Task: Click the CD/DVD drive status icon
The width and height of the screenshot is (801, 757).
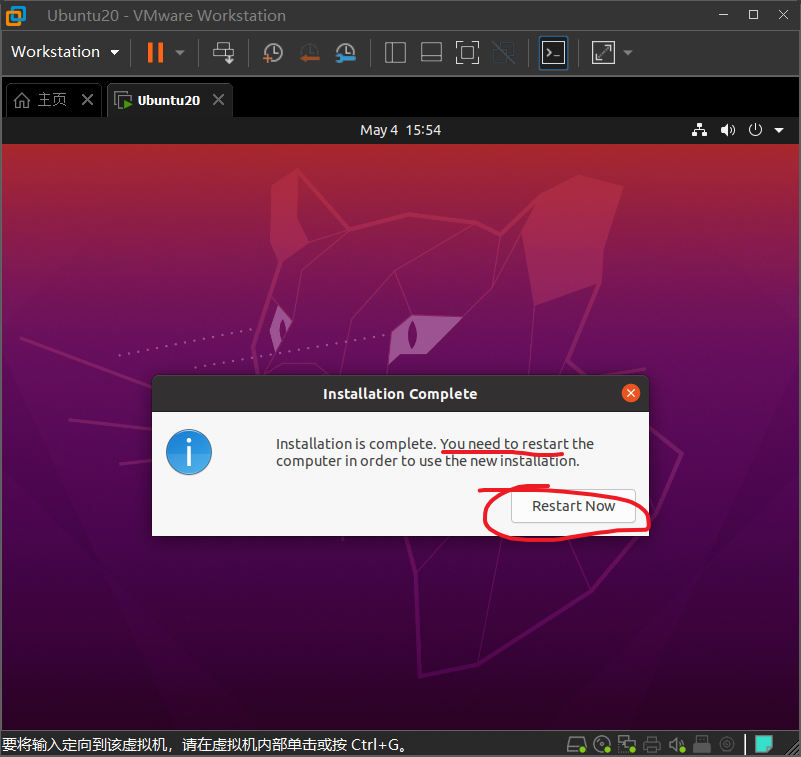Action: click(x=603, y=744)
